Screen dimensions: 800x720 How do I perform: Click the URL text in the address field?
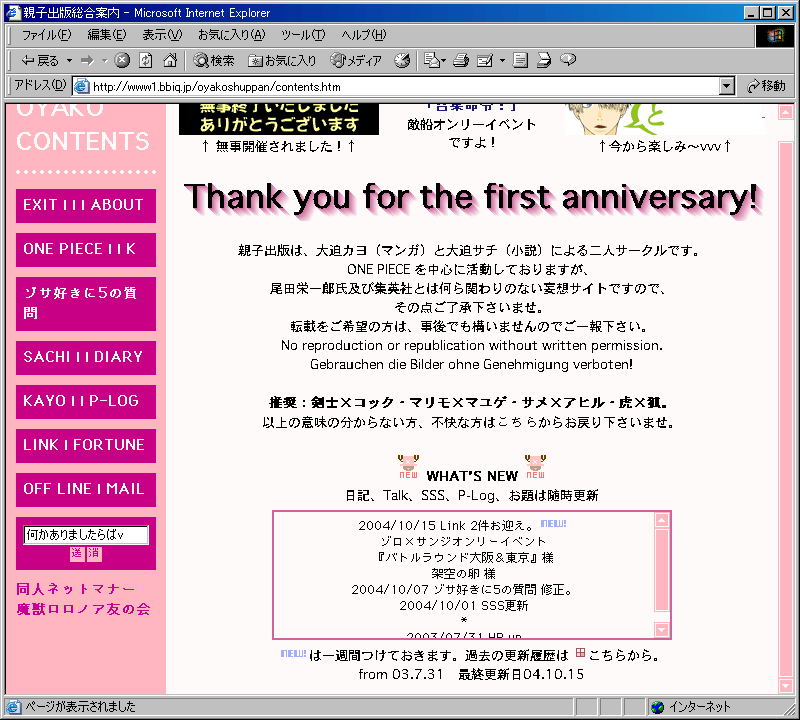click(x=216, y=87)
